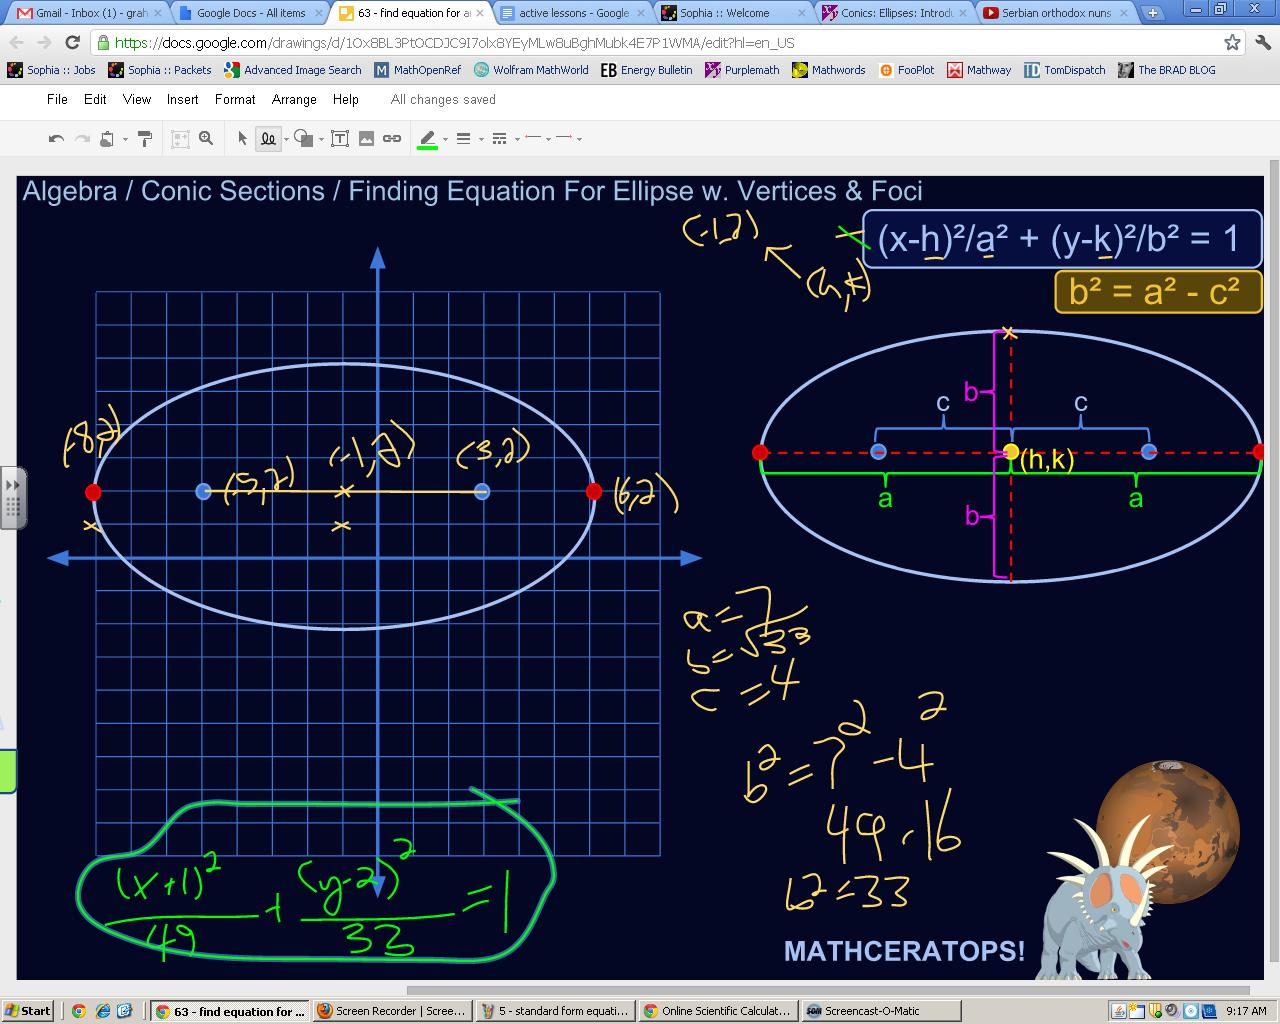Open the Purplemath bookmark
1280x1024 pixels.
(x=742, y=70)
